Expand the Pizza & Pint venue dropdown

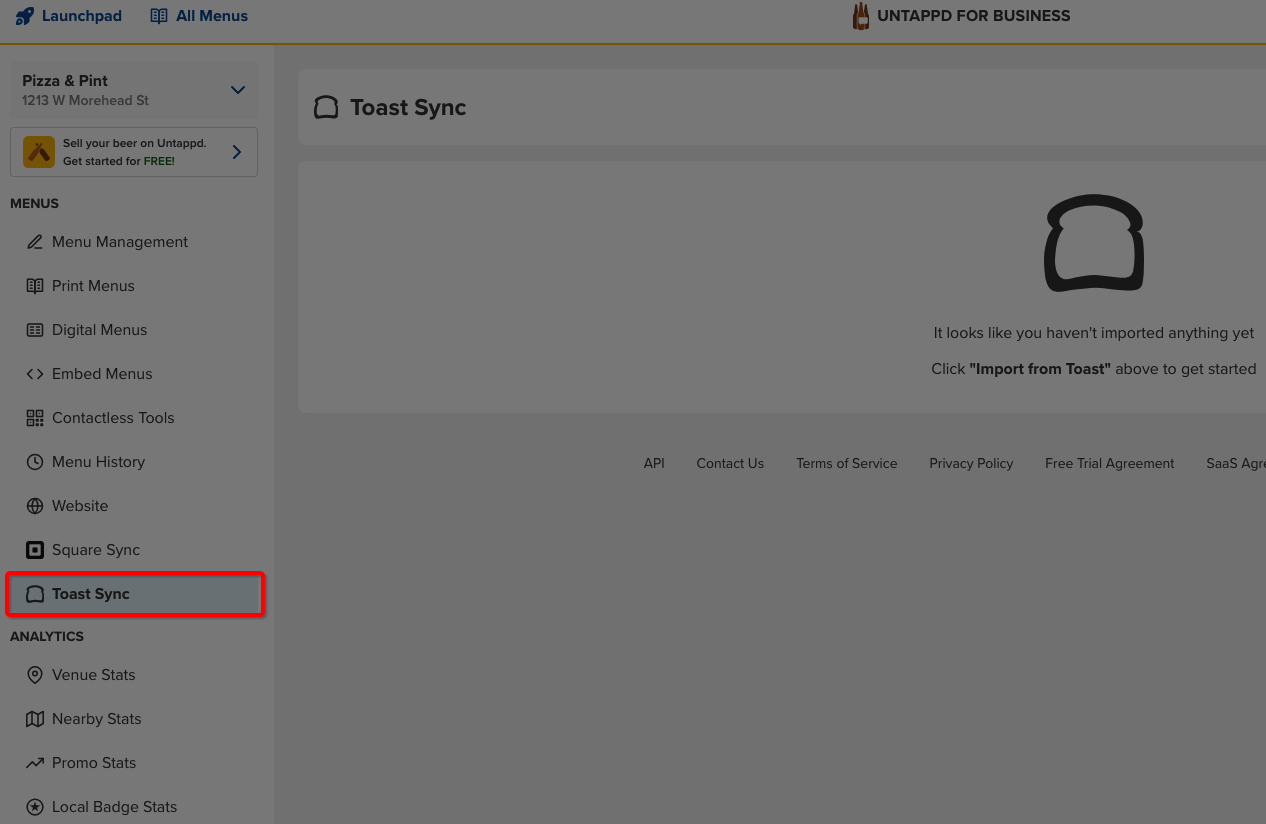pos(237,90)
